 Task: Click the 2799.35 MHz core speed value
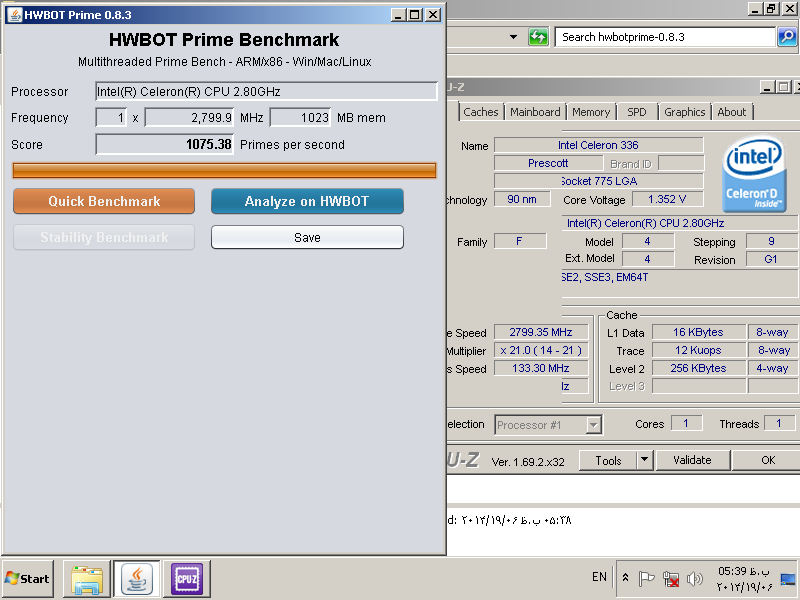[x=541, y=332]
